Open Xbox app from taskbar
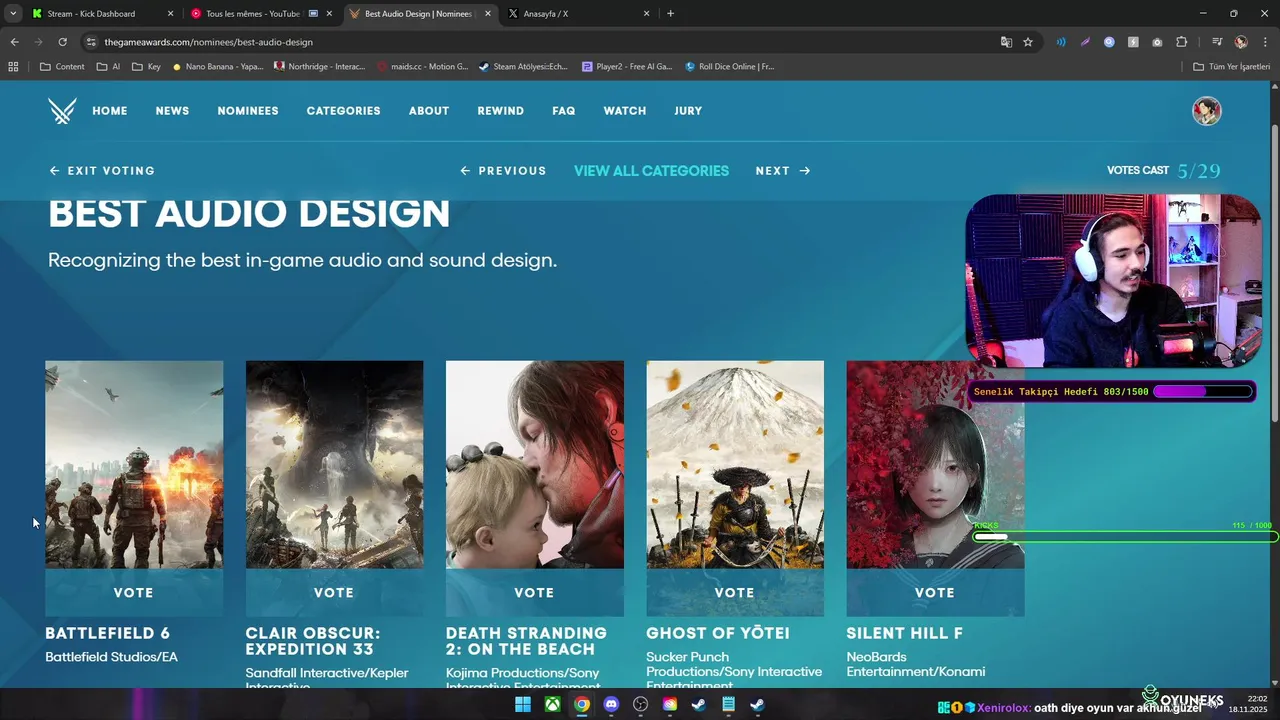The height and width of the screenshot is (720, 1280). click(x=552, y=704)
